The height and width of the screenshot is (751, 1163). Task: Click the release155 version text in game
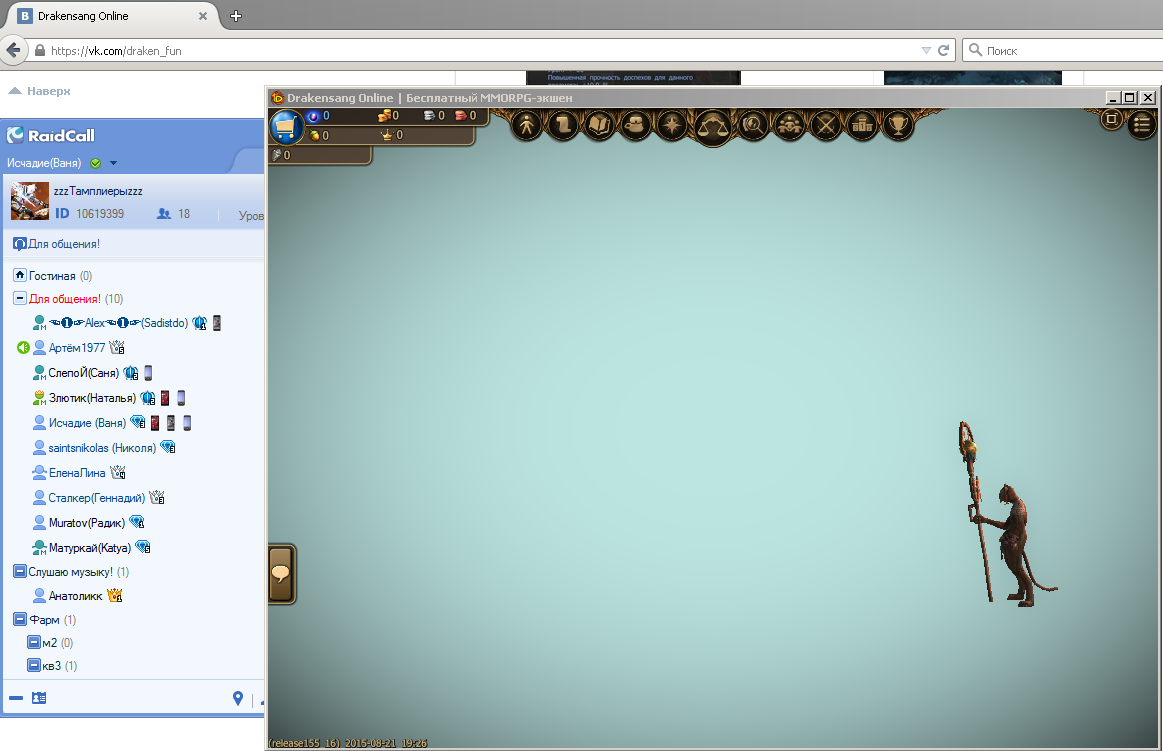pyautogui.click(x=348, y=743)
